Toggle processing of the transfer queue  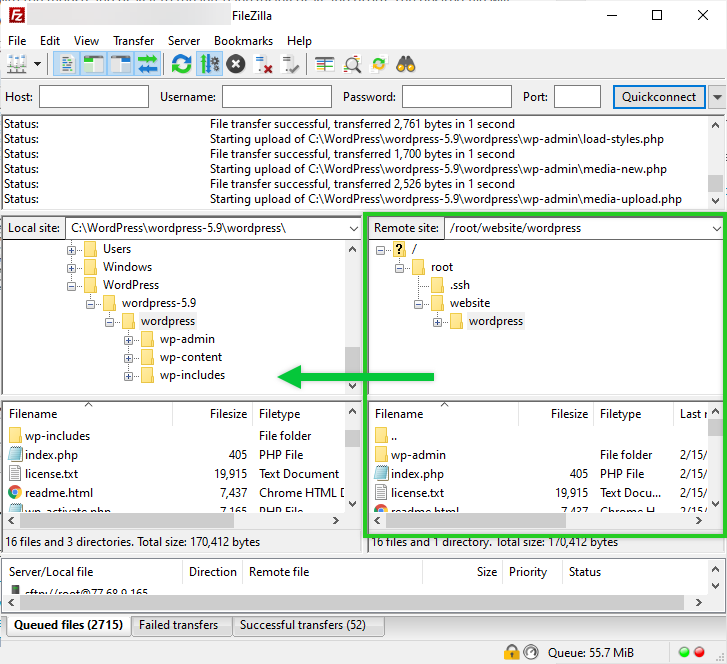209,65
